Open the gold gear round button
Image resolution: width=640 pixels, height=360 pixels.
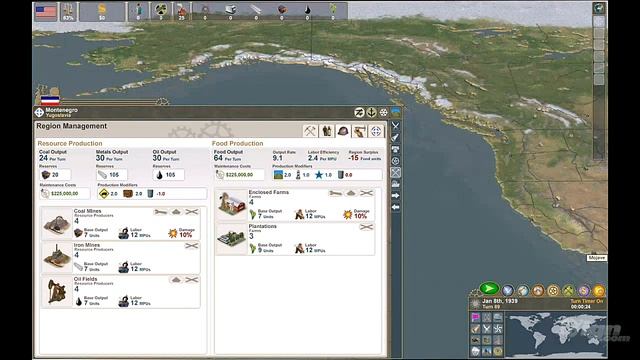[x=553, y=291]
